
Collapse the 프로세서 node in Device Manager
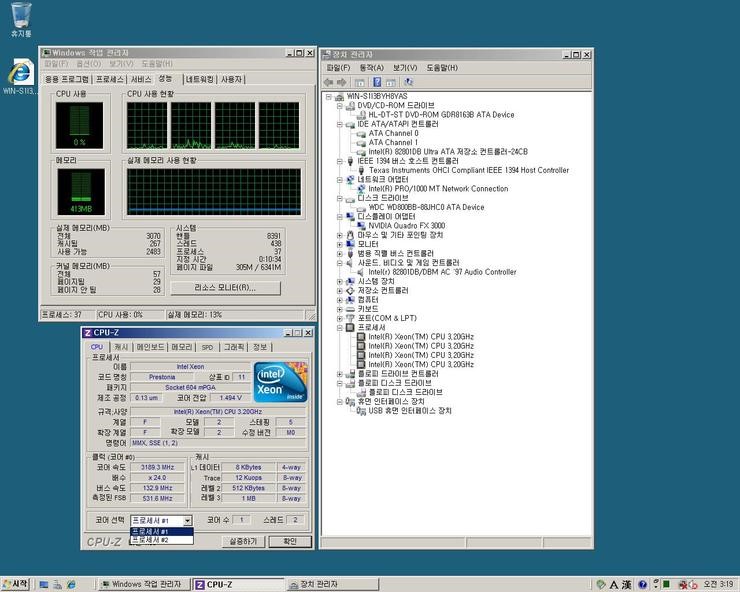[339, 327]
